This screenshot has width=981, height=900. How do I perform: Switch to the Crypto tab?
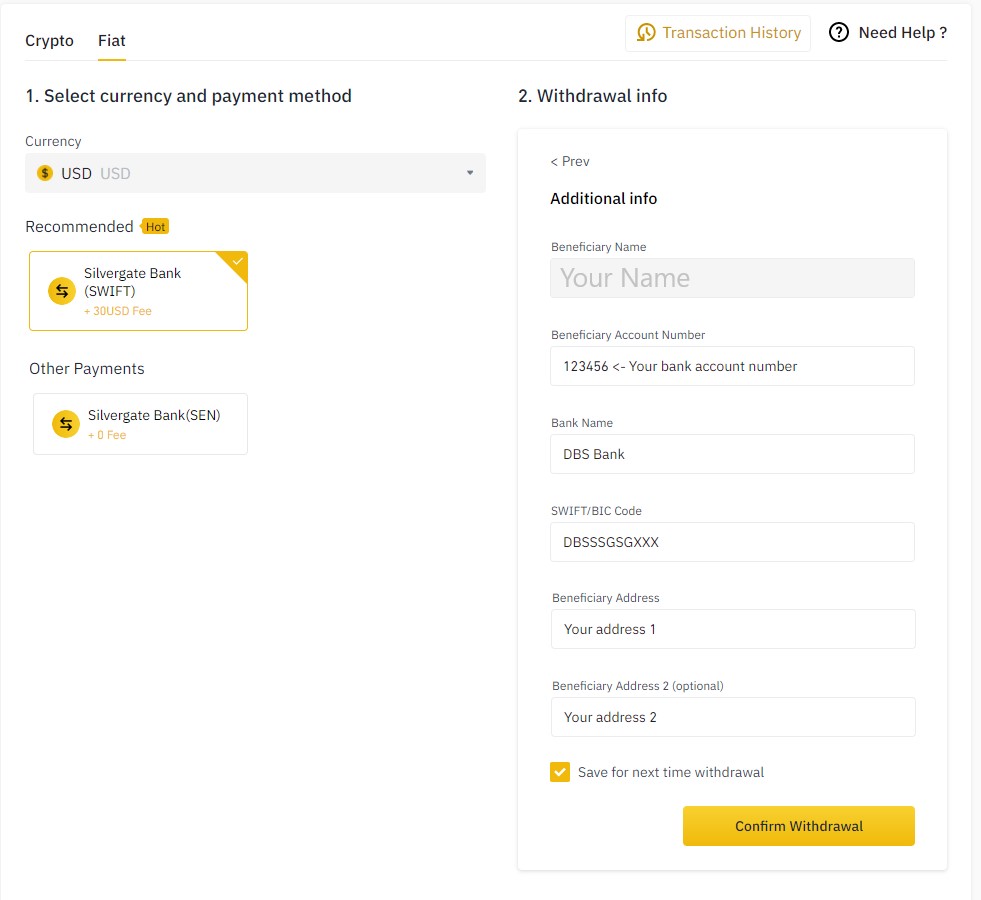49,41
